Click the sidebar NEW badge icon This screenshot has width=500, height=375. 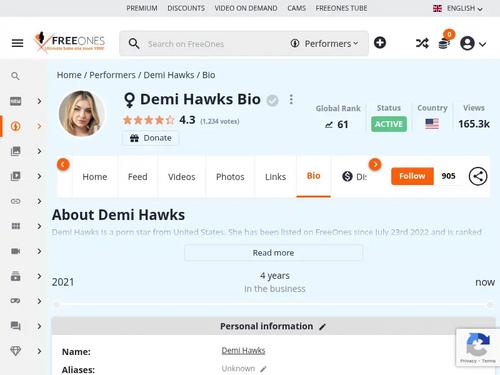[16, 101]
